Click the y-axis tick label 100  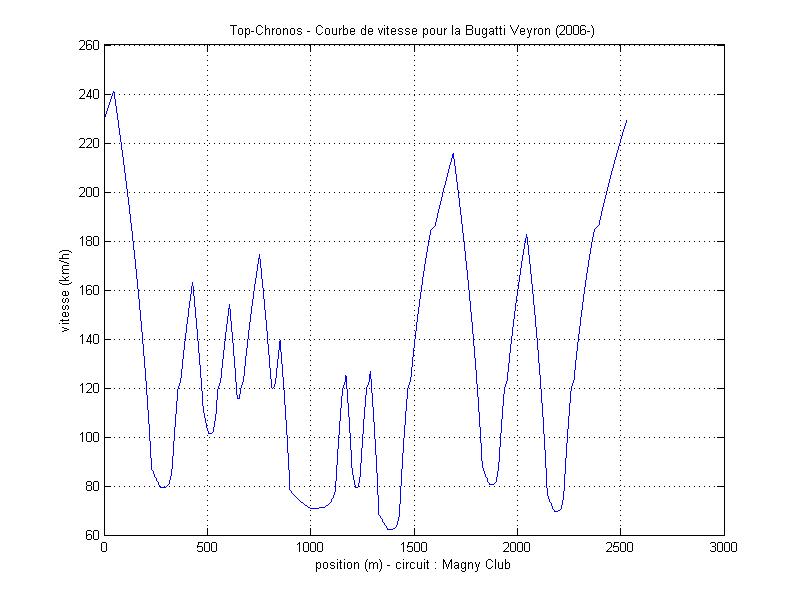click(89, 437)
